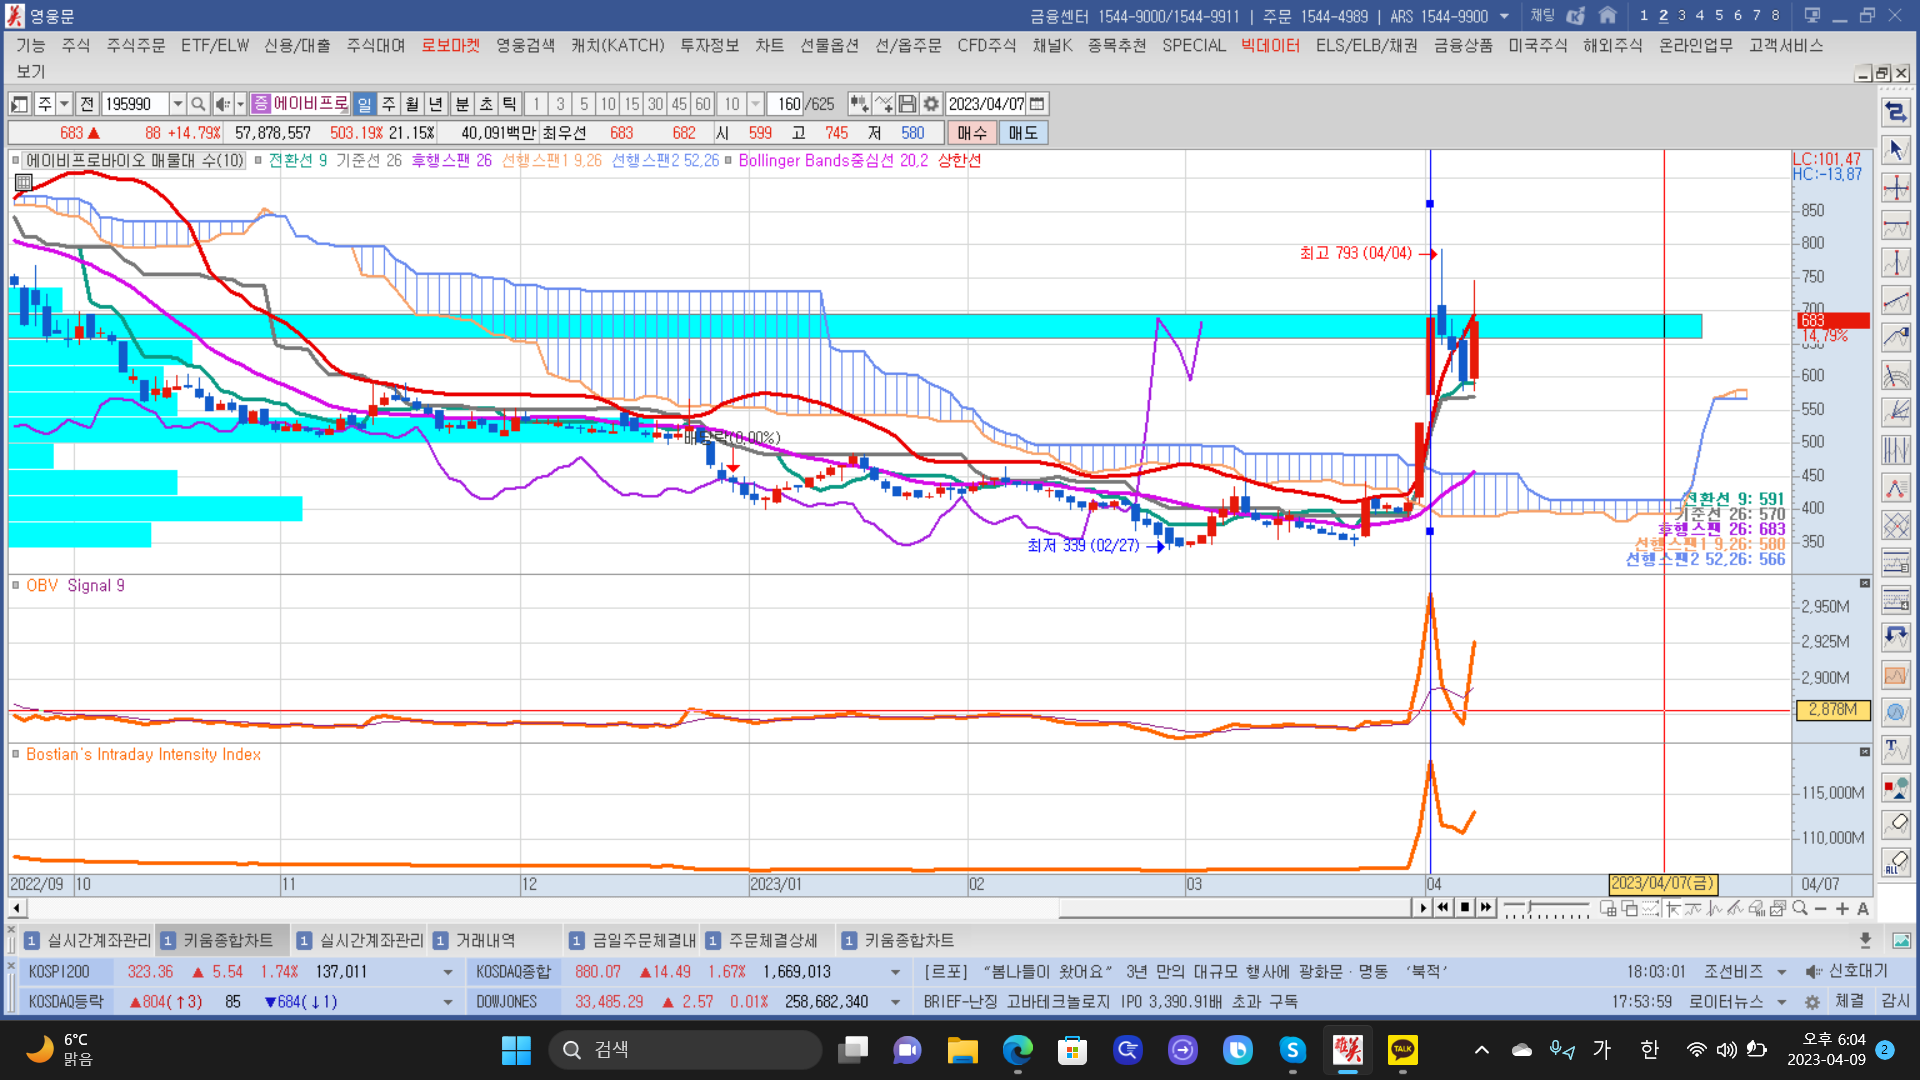The width and height of the screenshot is (1920, 1080).
Task: Open chart settings gear icon in toolbar
Action: point(931,104)
